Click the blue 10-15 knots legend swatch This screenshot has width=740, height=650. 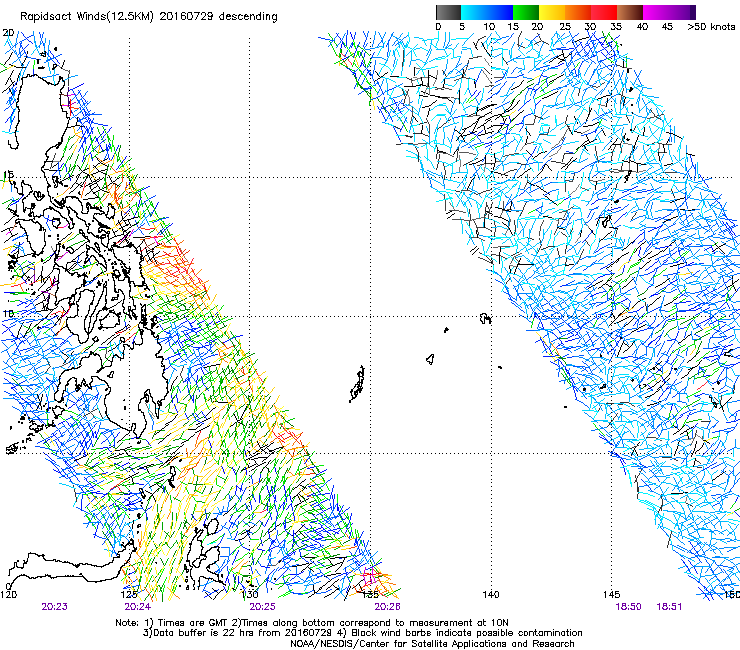tap(500, 12)
